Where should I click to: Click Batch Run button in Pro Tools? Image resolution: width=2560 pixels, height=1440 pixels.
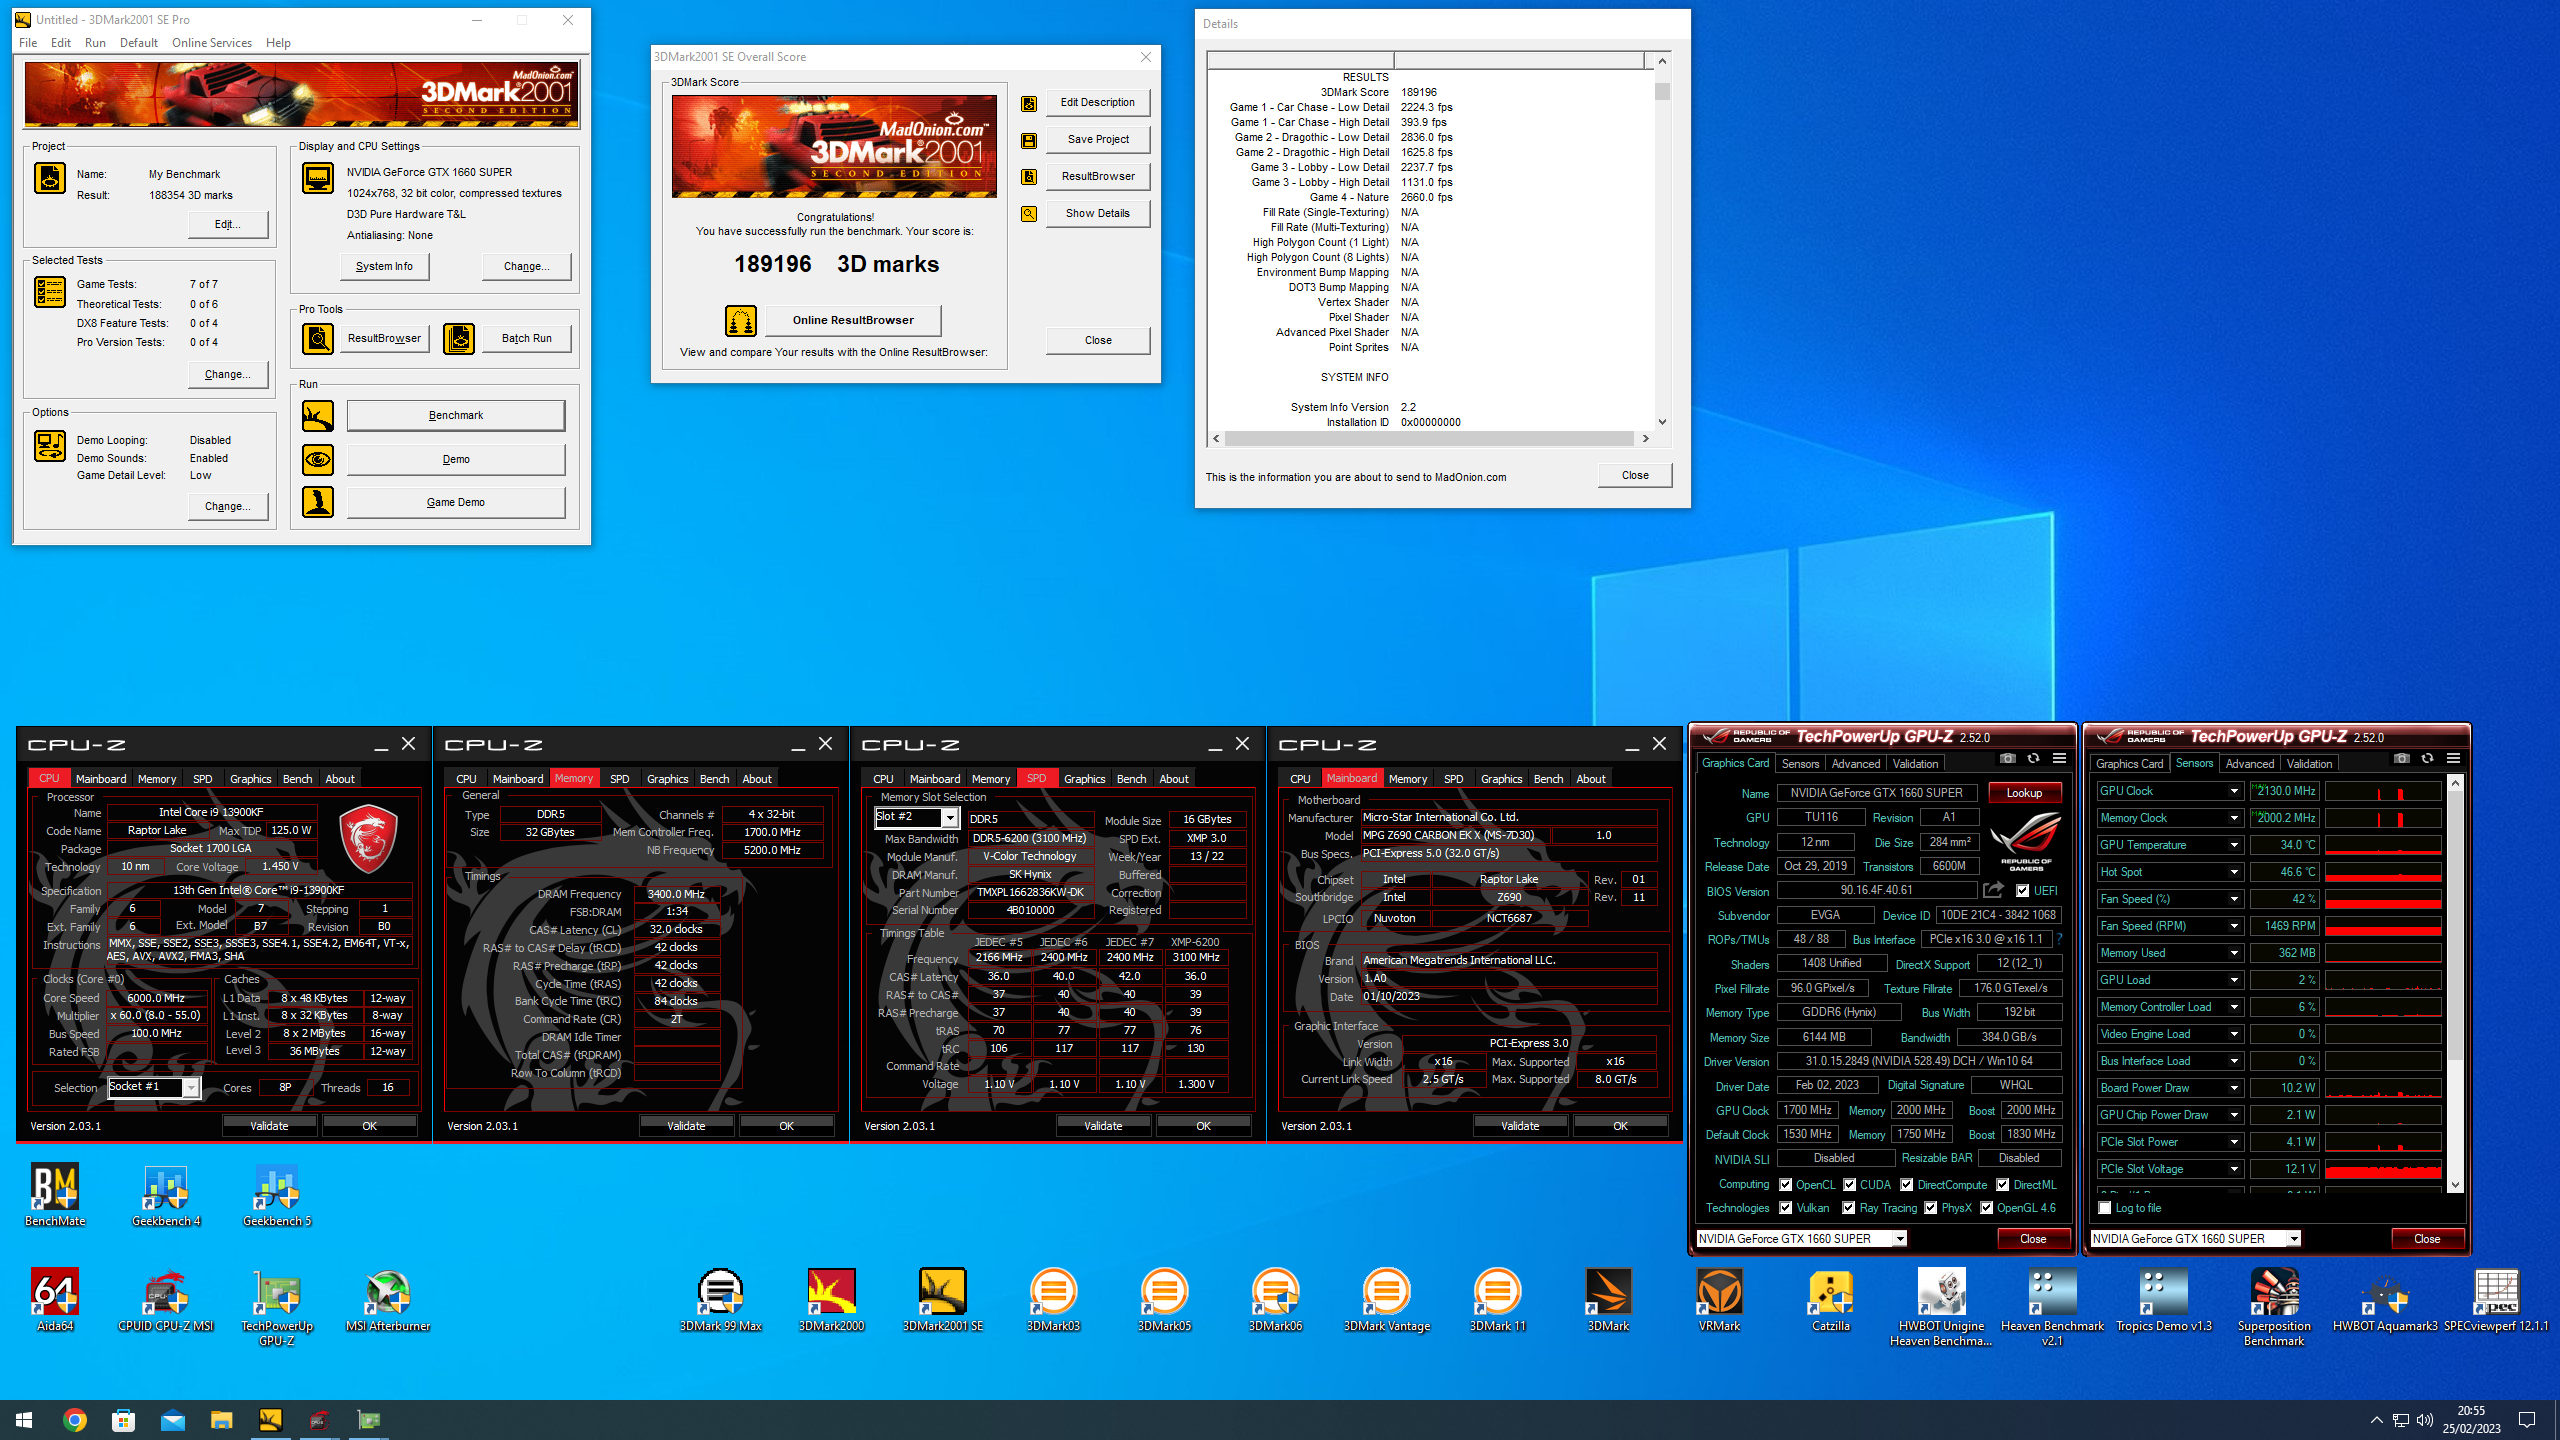click(x=527, y=339)
